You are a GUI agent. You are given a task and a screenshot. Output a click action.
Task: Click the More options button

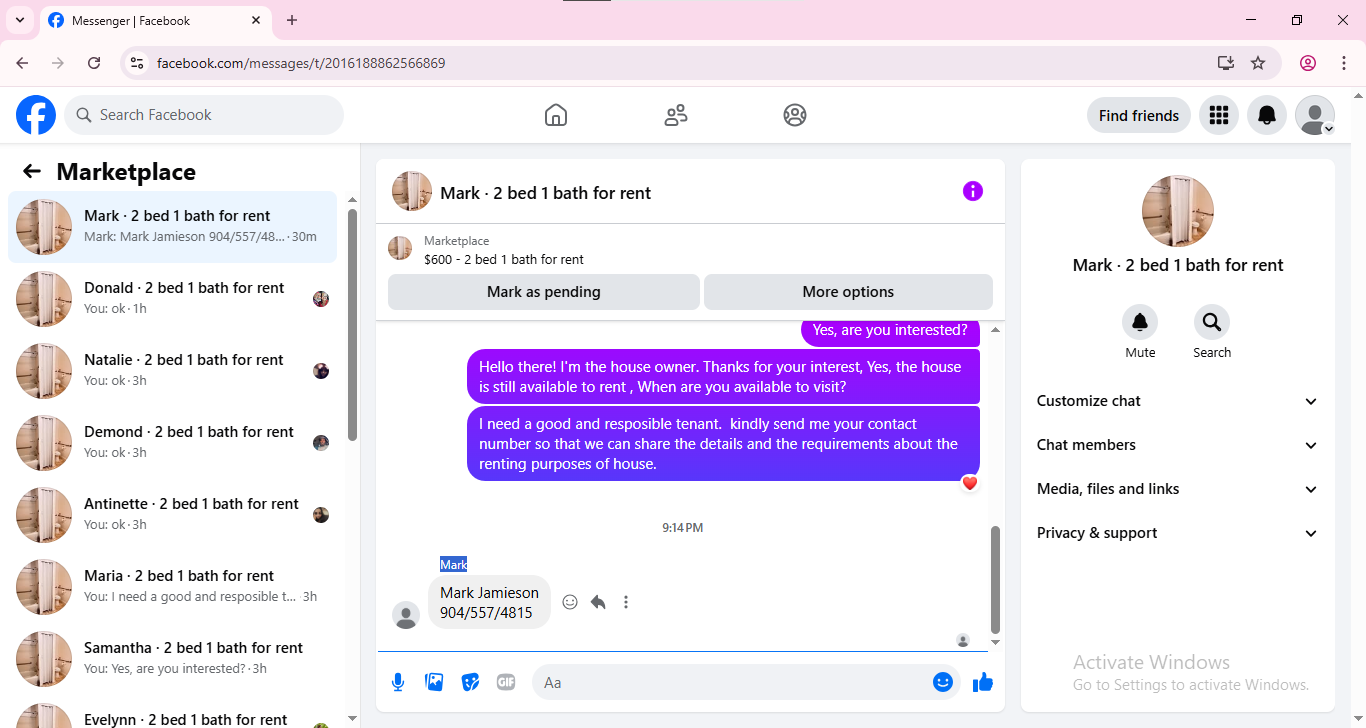848,292
